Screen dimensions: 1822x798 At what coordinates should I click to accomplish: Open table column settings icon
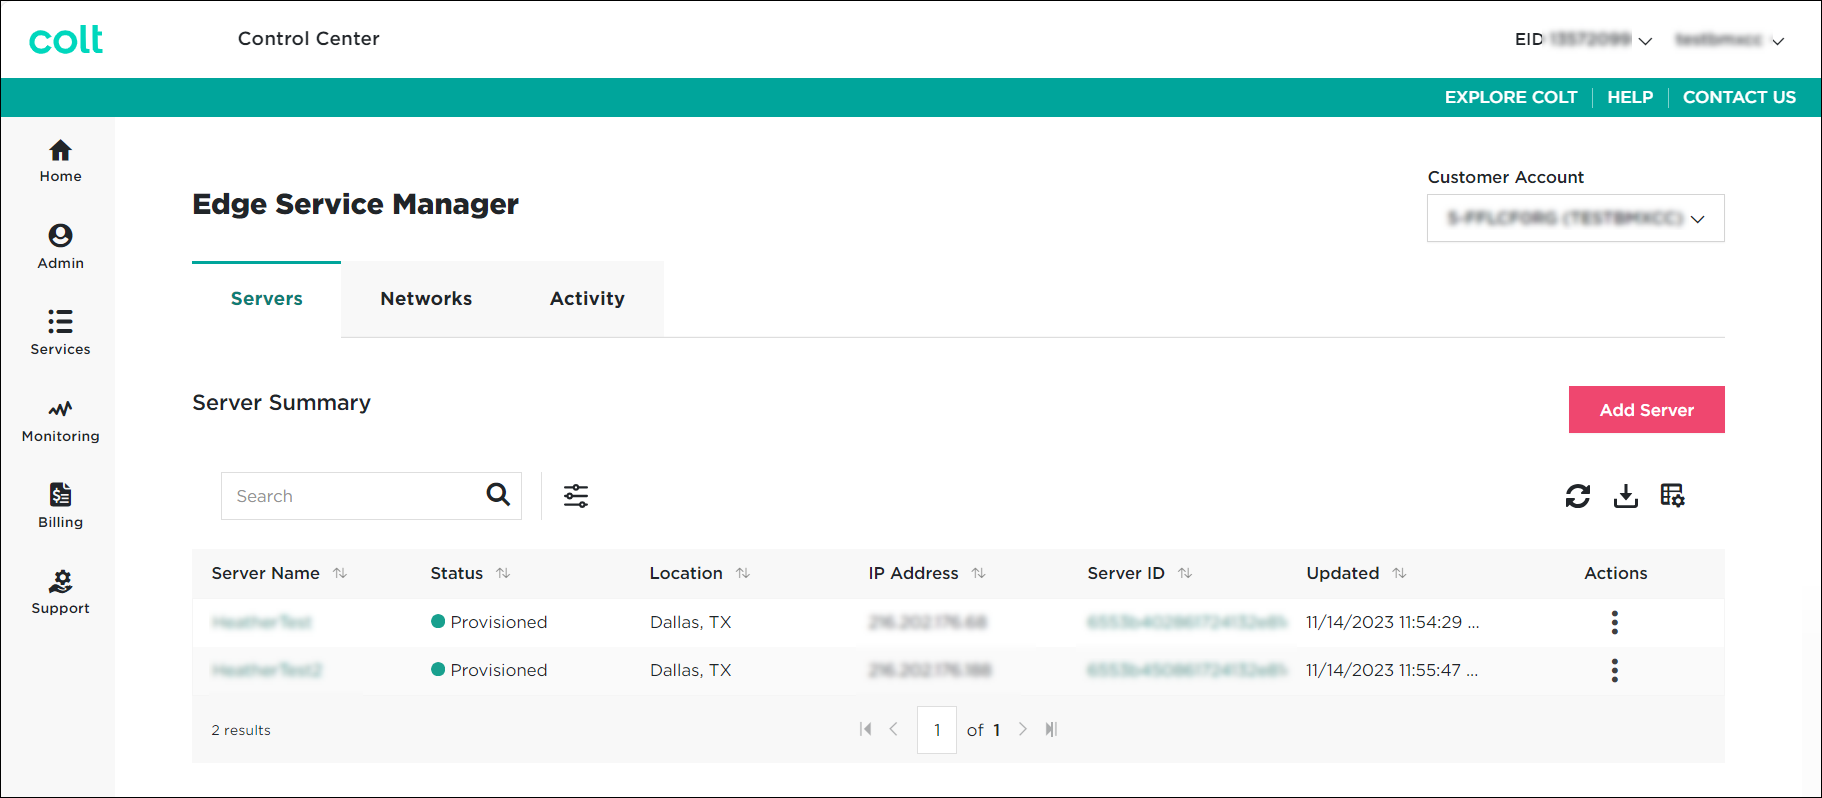point(1673,496)
